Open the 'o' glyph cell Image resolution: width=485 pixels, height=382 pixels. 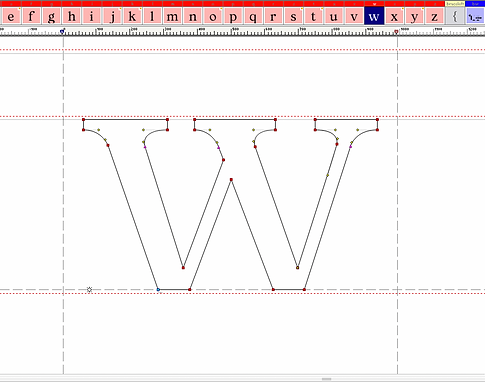213,16
